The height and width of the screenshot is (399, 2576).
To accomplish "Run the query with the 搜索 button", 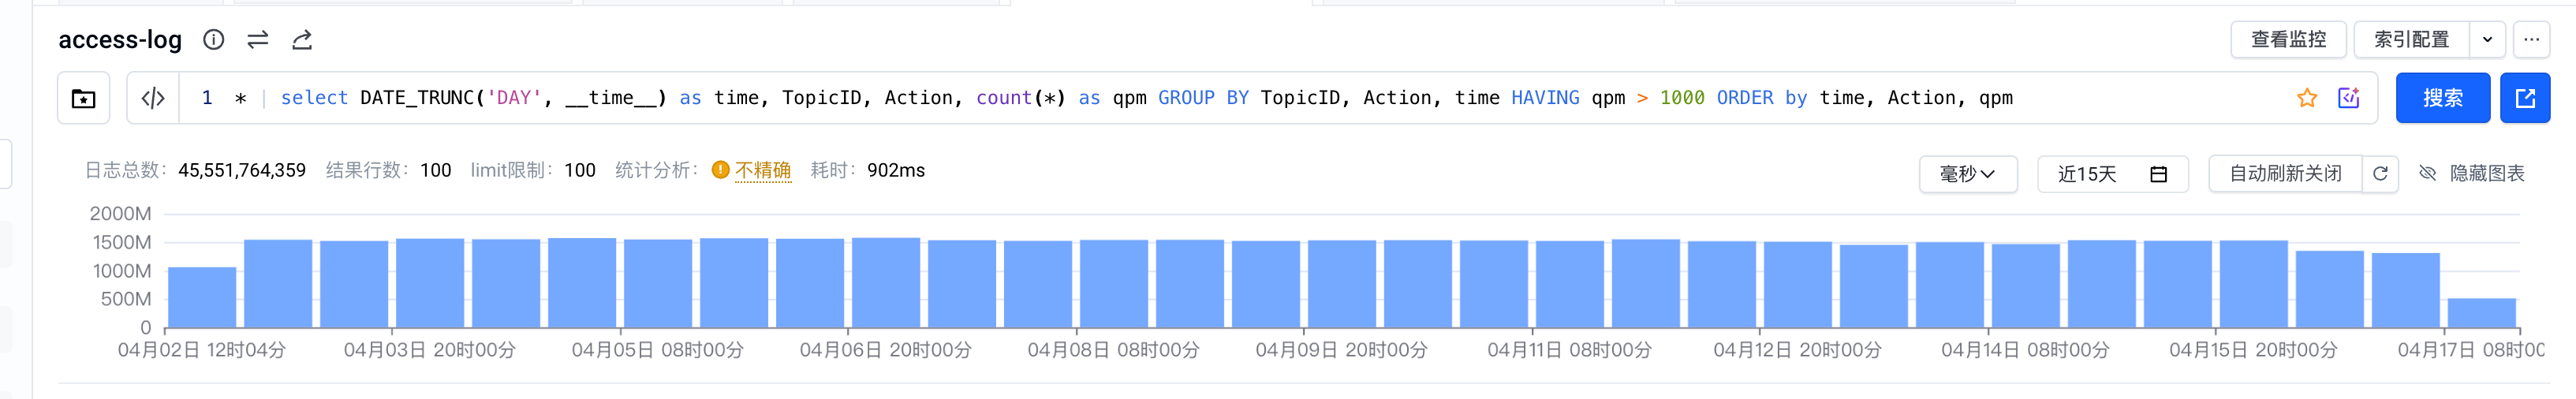I will coord(2442,98).
